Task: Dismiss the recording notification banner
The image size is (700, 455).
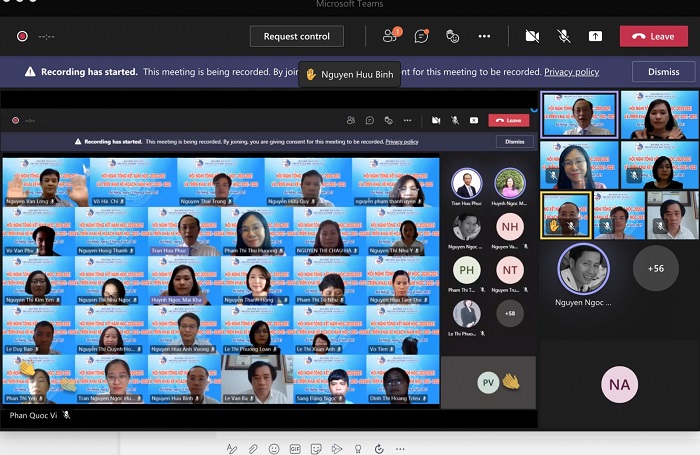Action: (x=663, y=72)
